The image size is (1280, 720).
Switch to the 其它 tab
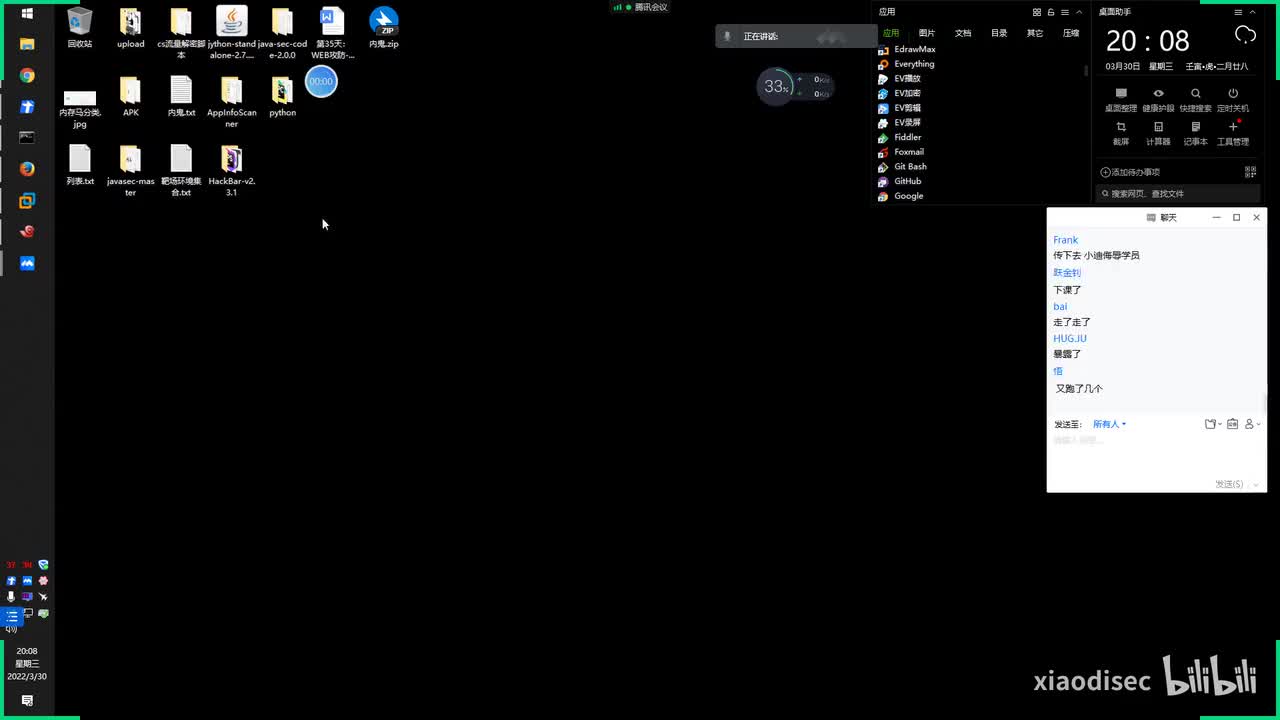tap(1035, 33)
